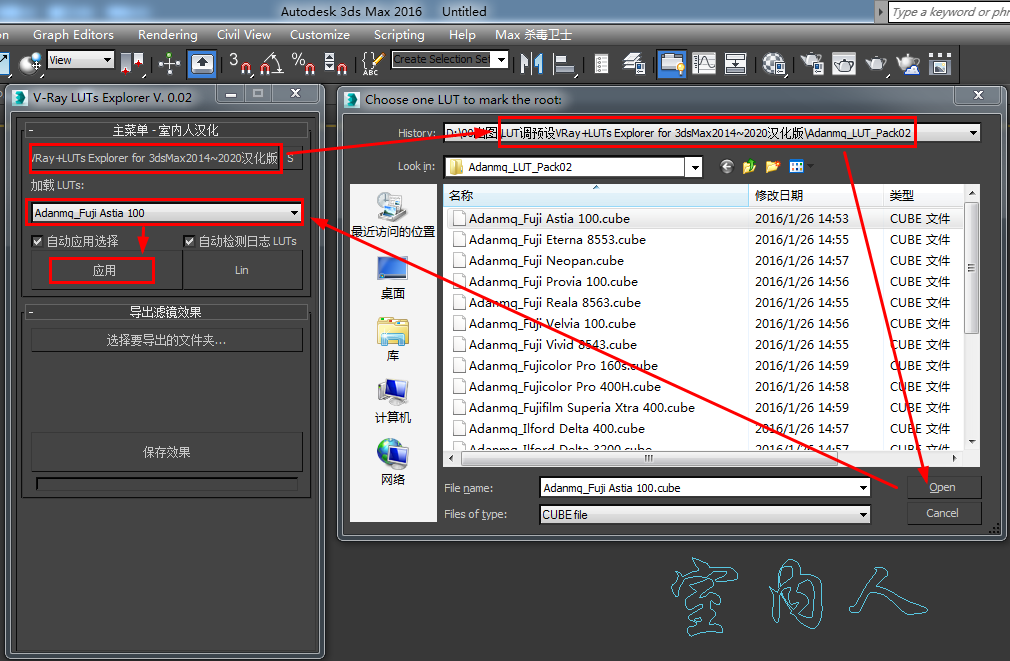Viewport: 1010px width, 661px height.
Task: Open the Customize menu
Action: [x=319, y=35]
